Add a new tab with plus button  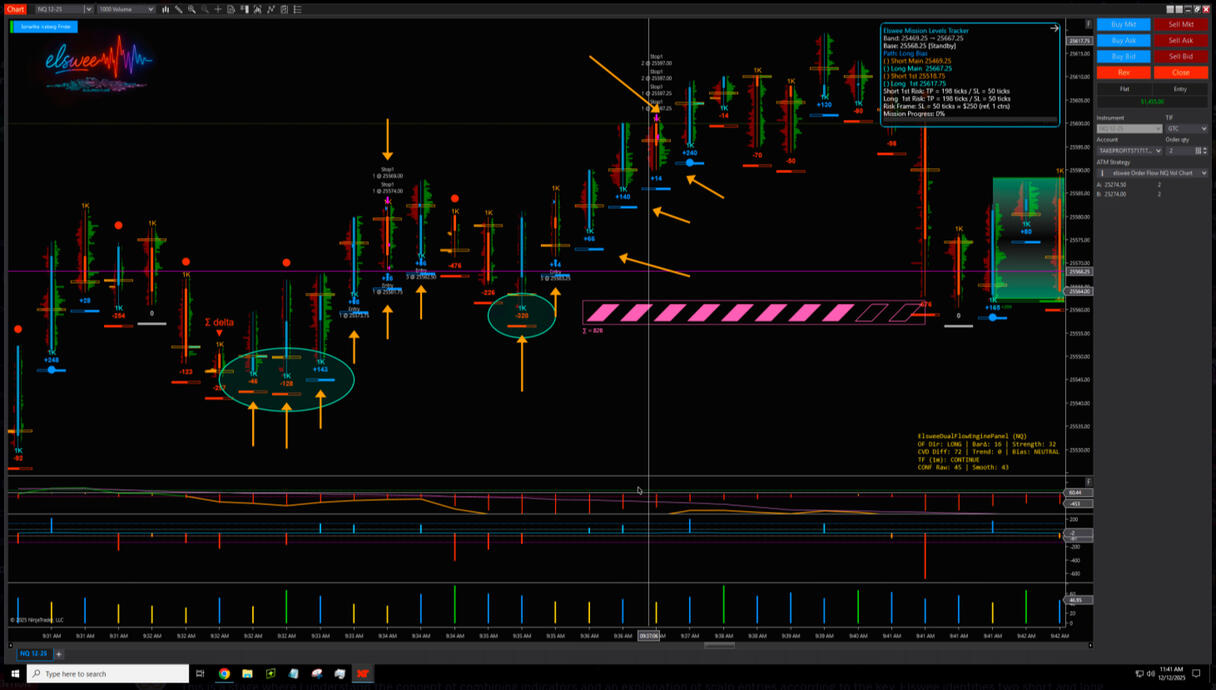[59, 654]
